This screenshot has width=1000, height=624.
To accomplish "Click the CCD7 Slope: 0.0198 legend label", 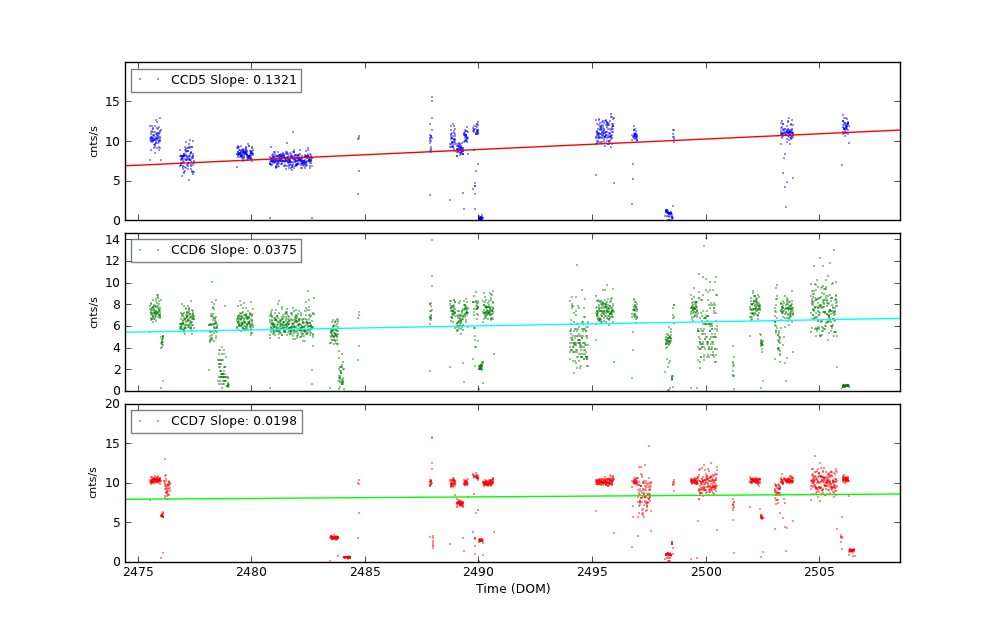I will [x=234, y=421].
